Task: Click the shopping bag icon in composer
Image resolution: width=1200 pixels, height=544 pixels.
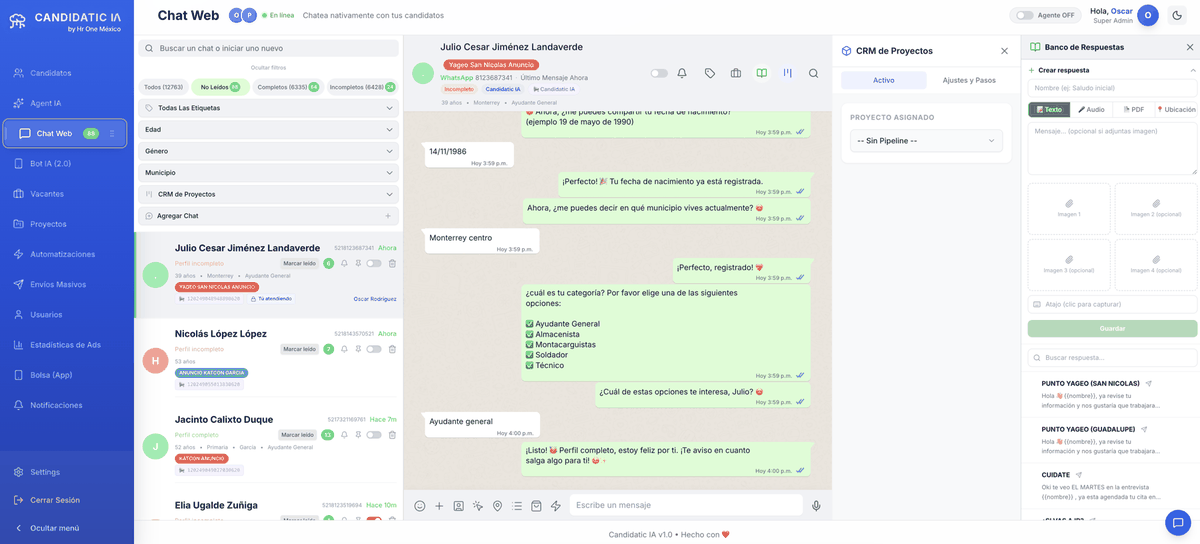Action: (536, 506)
